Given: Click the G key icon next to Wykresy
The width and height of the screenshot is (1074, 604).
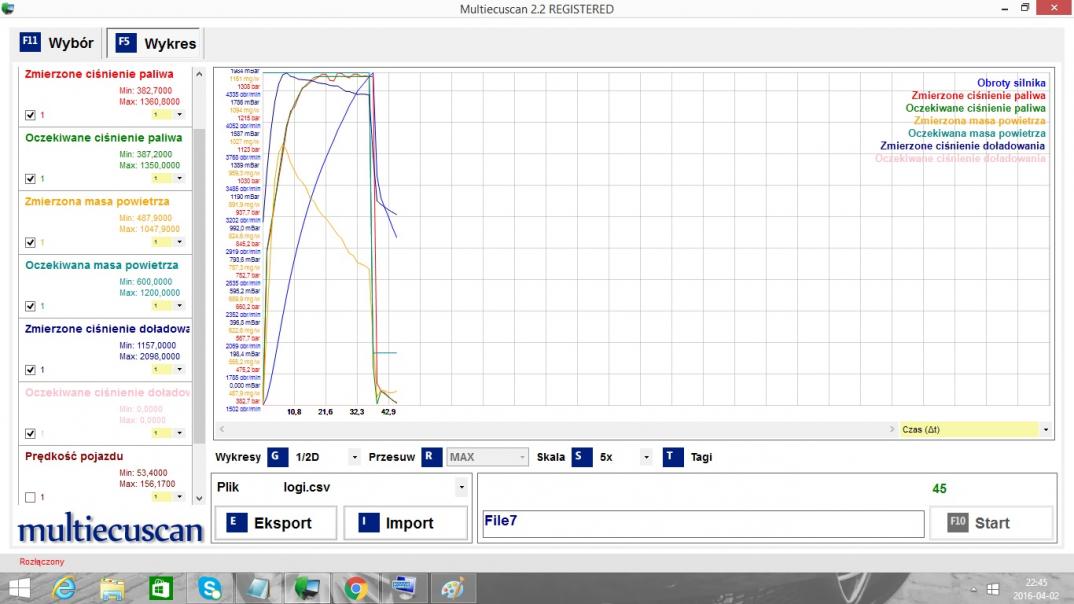Looking at the screenshot, I should (x=277, y=457).
